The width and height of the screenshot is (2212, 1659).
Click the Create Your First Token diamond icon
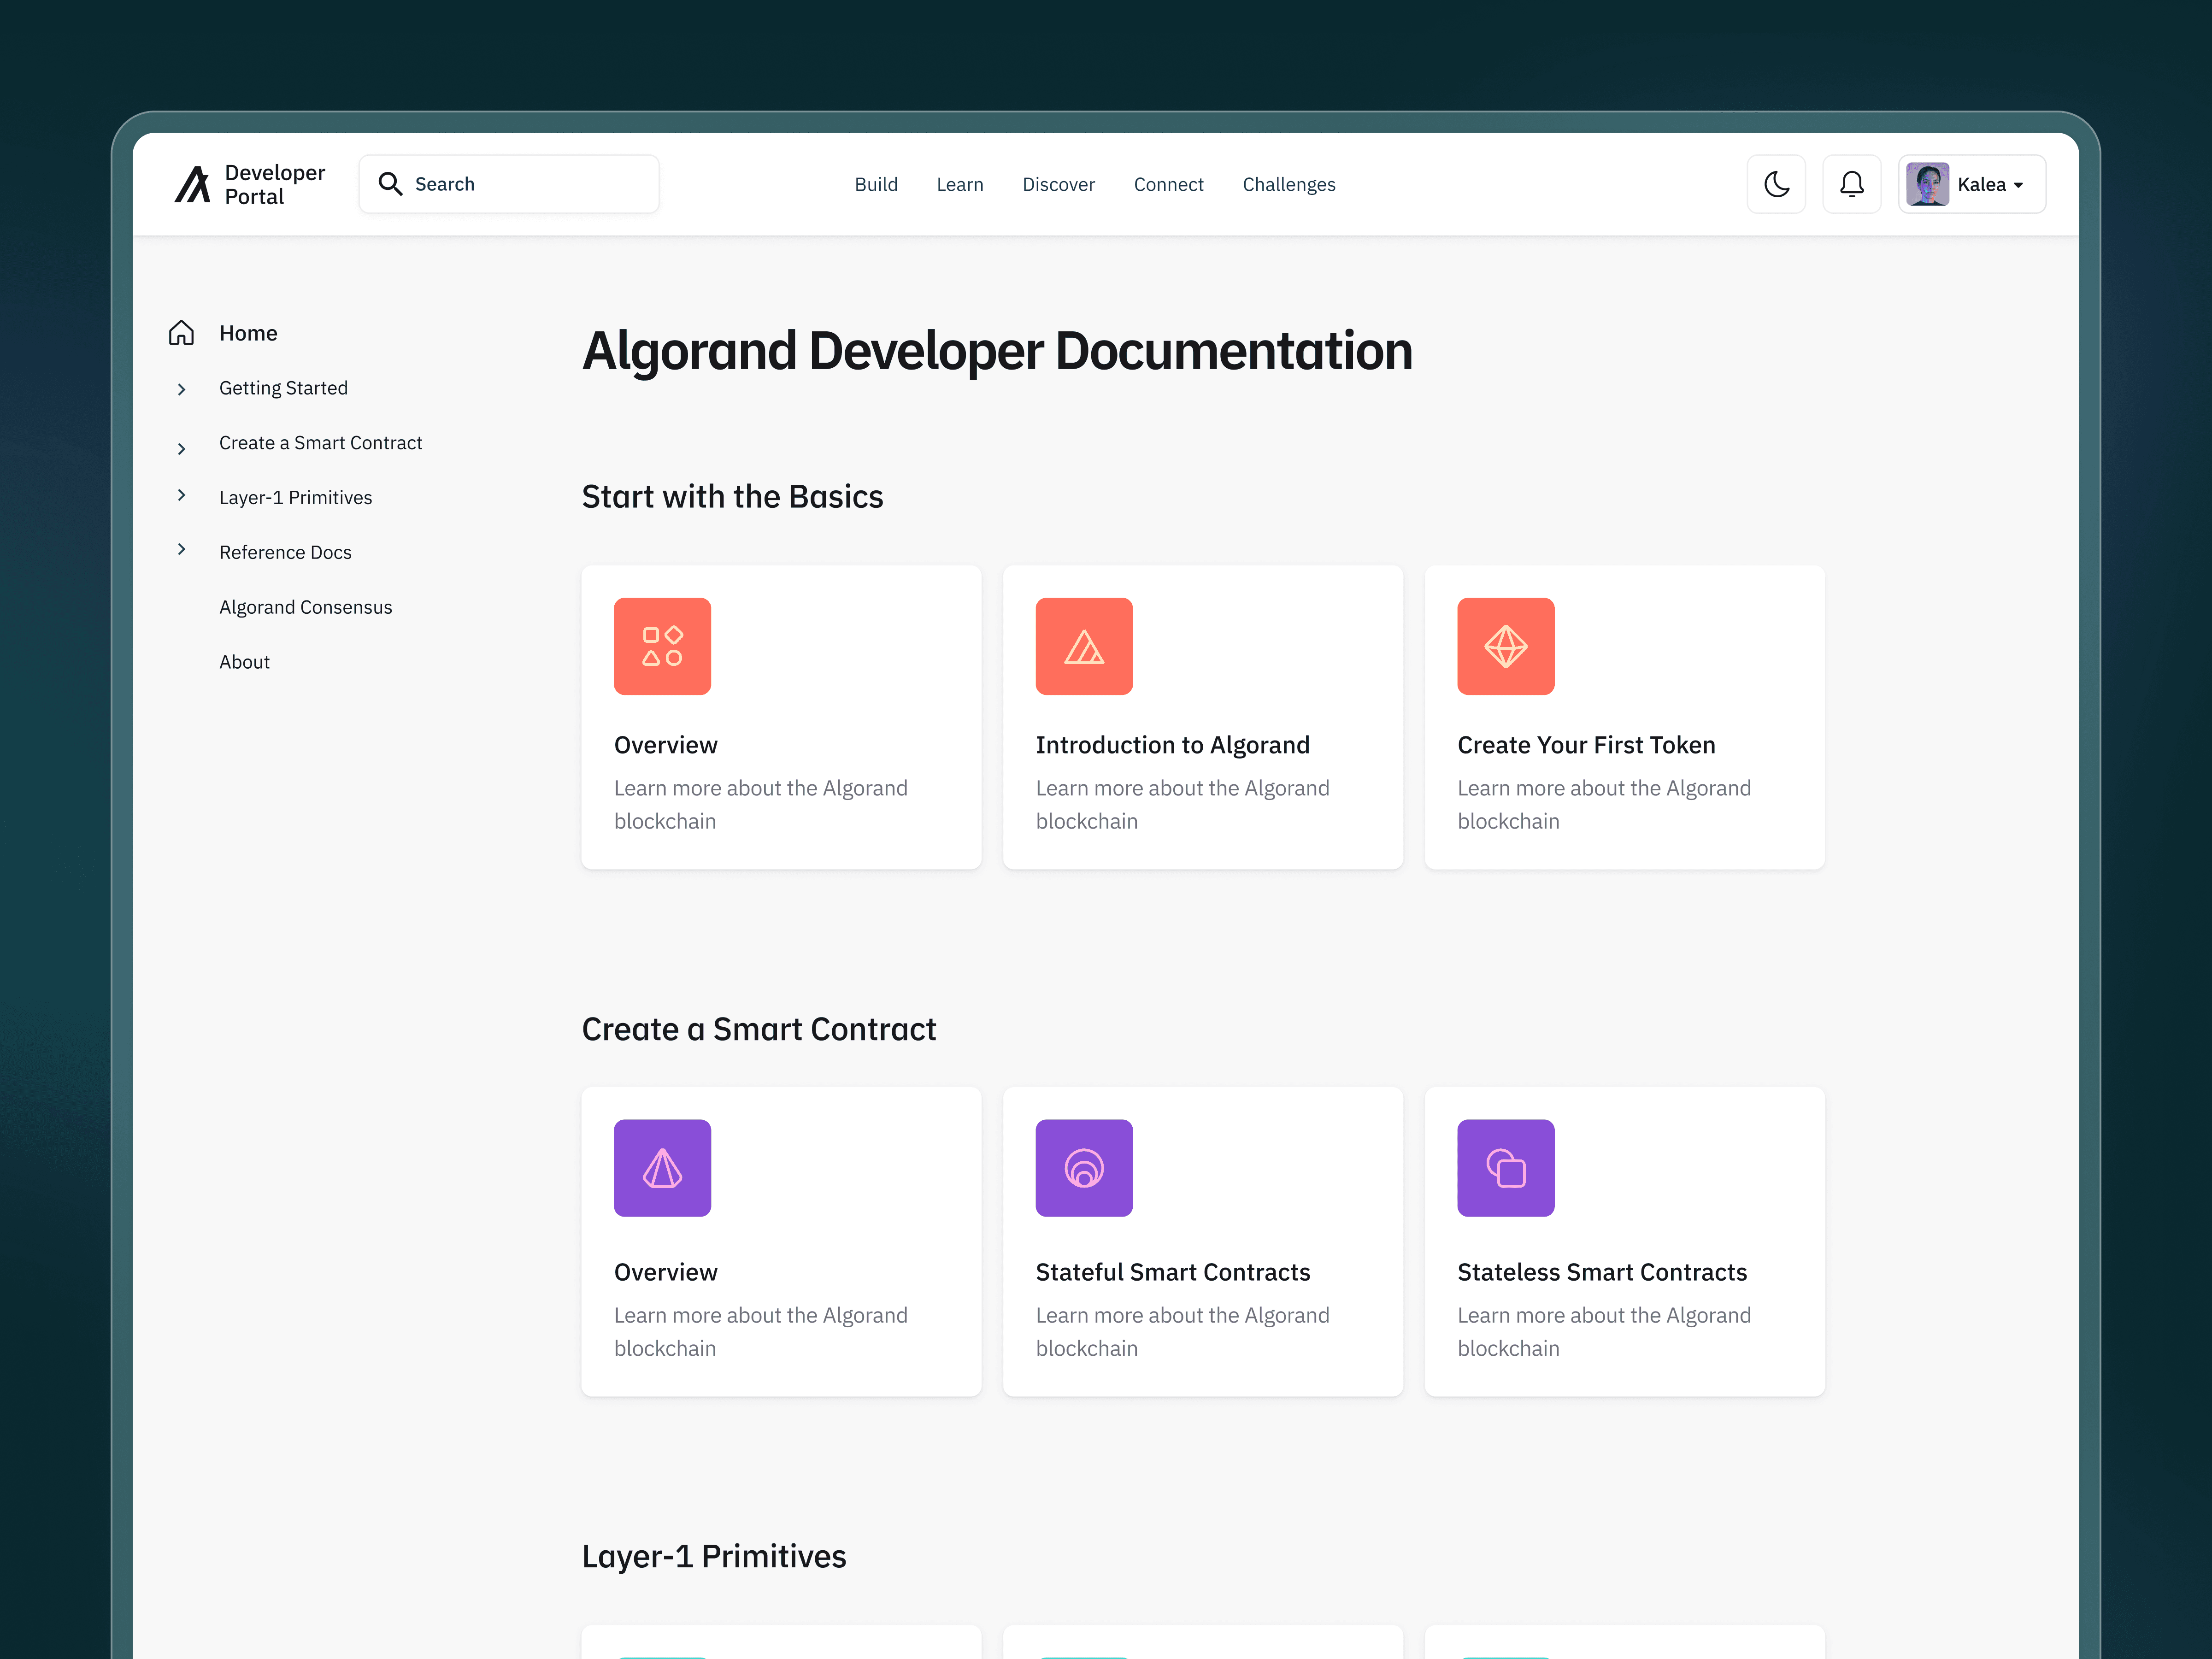click(x=1505, y=646)
